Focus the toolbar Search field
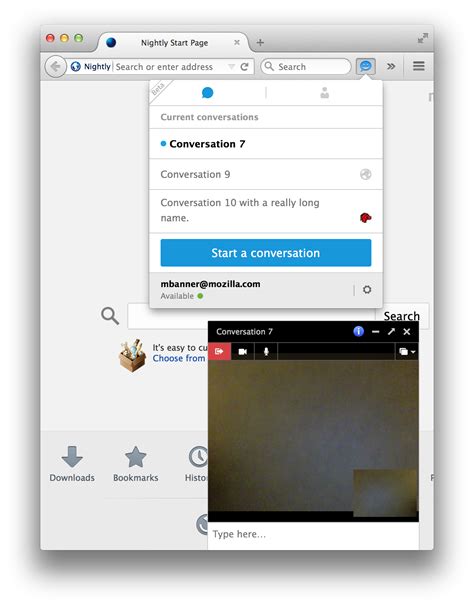Screen dimensions: 474x606 pyautogui.click(x=305, y=66)
